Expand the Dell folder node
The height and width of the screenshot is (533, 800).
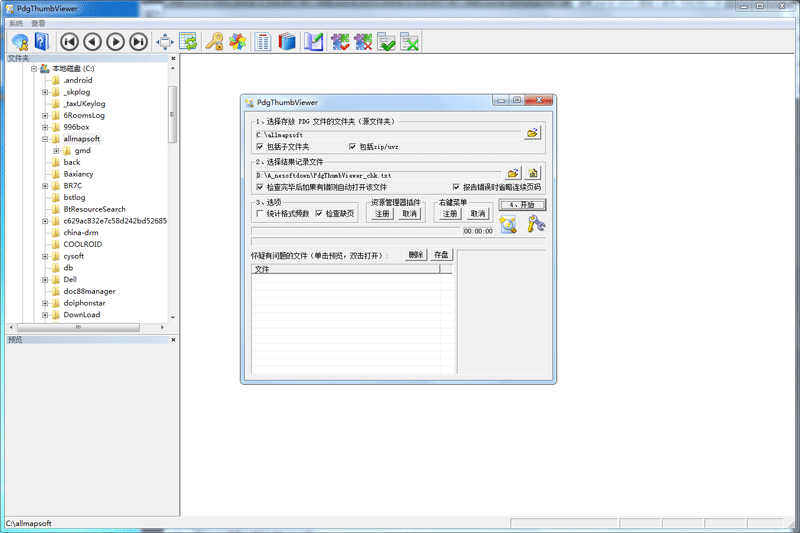(45, 280)
